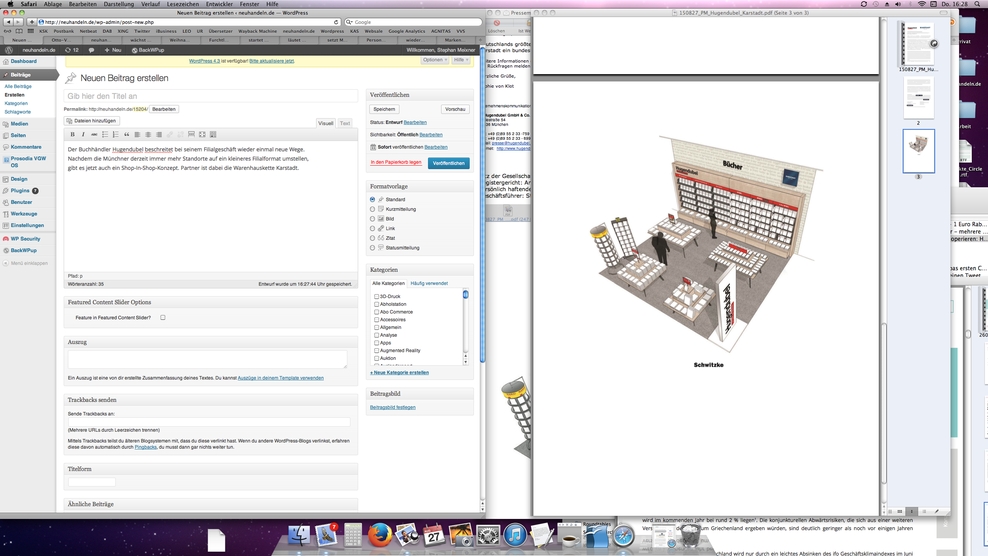Open the Plugins section in the sidebar
This screenshot has width=988, height=556.
pyautogui.click(x=20, y=190)
